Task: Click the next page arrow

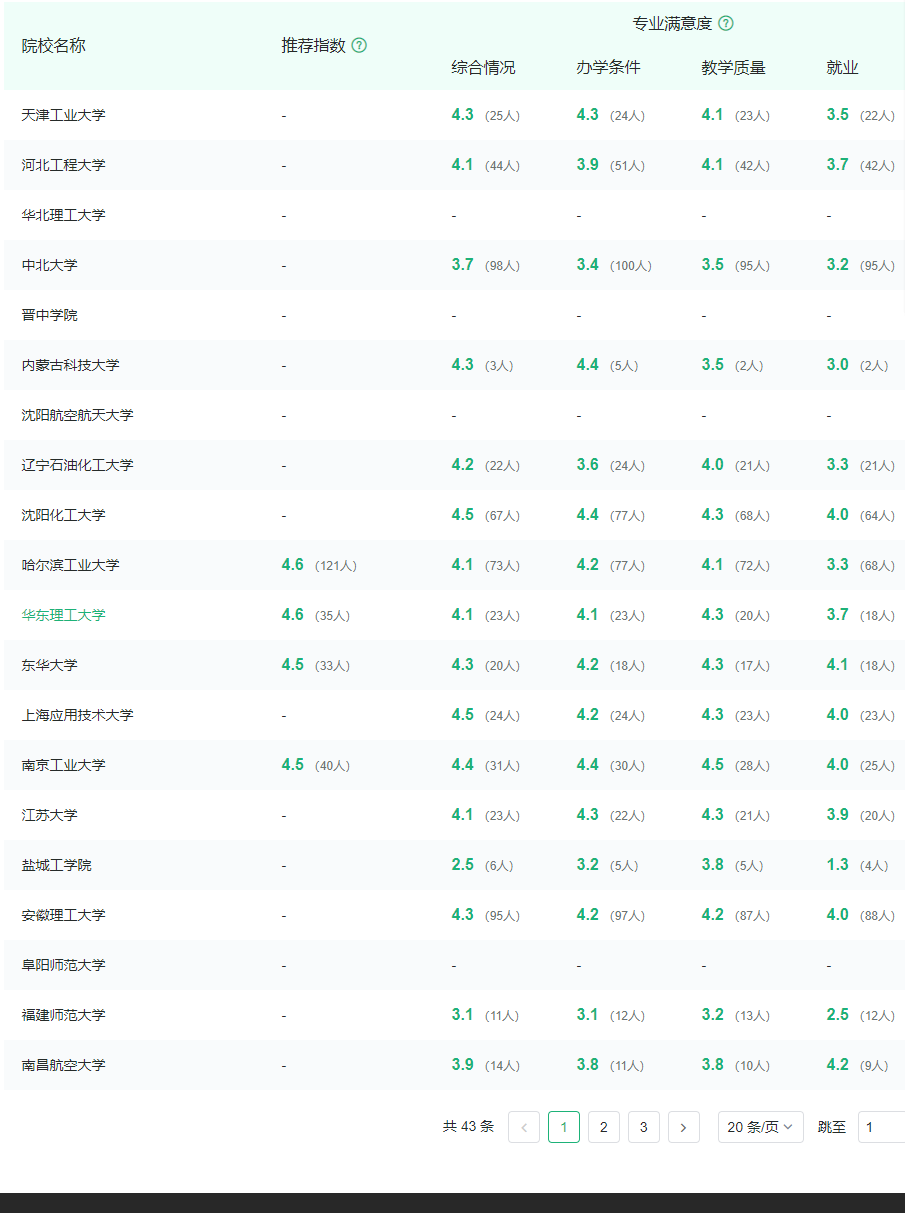Action: (684, 1127)
